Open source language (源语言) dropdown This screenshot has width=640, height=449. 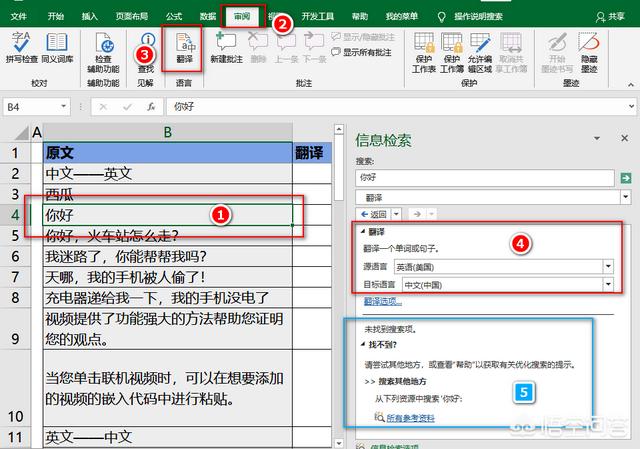tap(609, 267)
